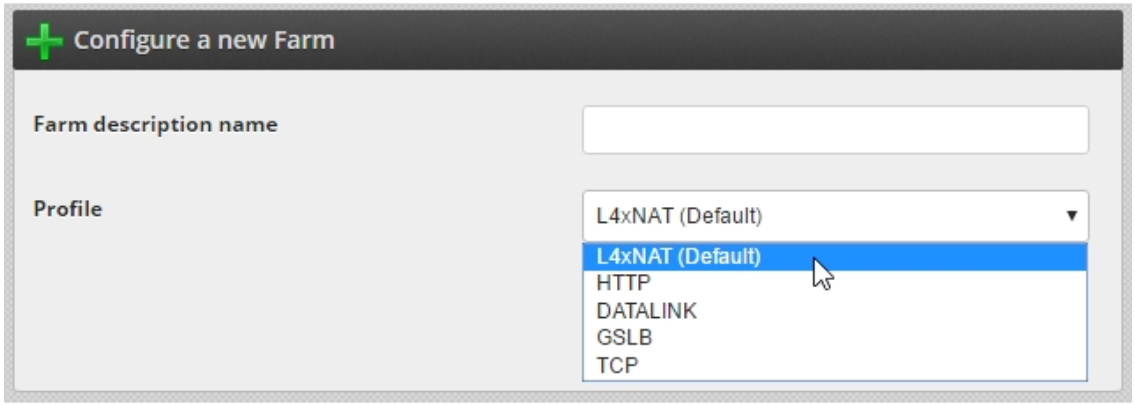Click the dark header bar's empty area

pos(724,40)
